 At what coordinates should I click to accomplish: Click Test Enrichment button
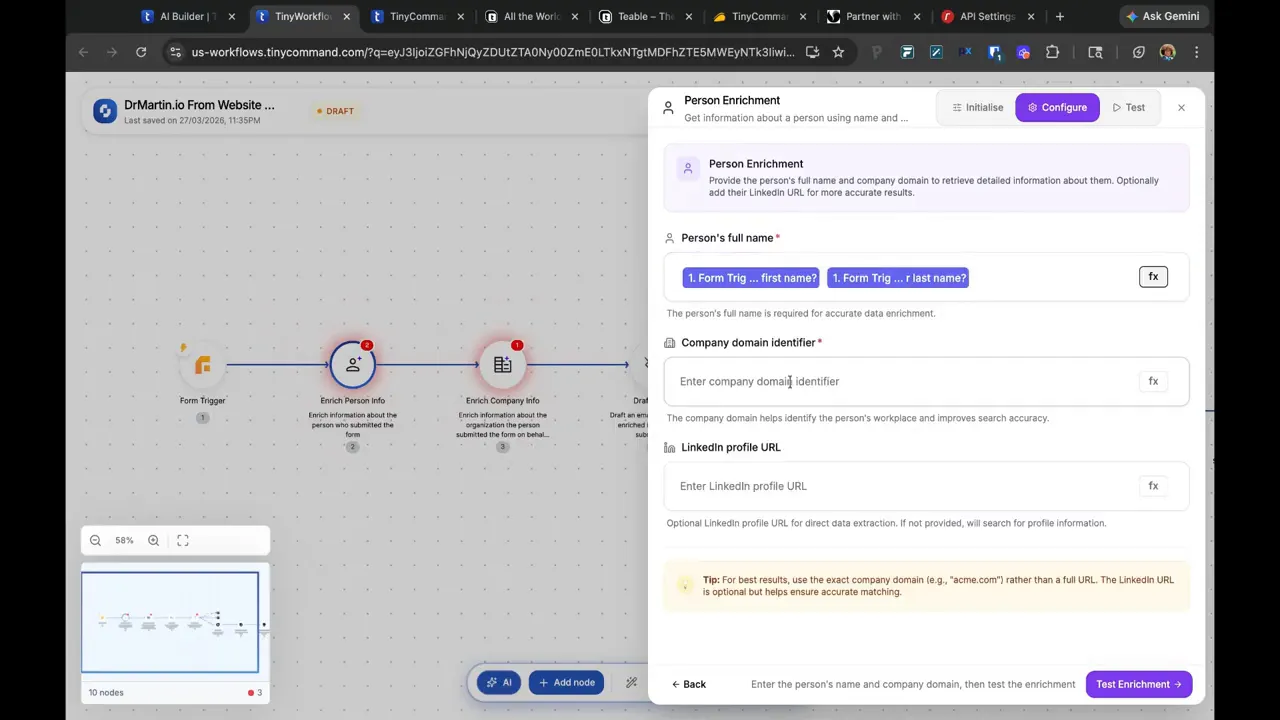[x=1139, y=684]
